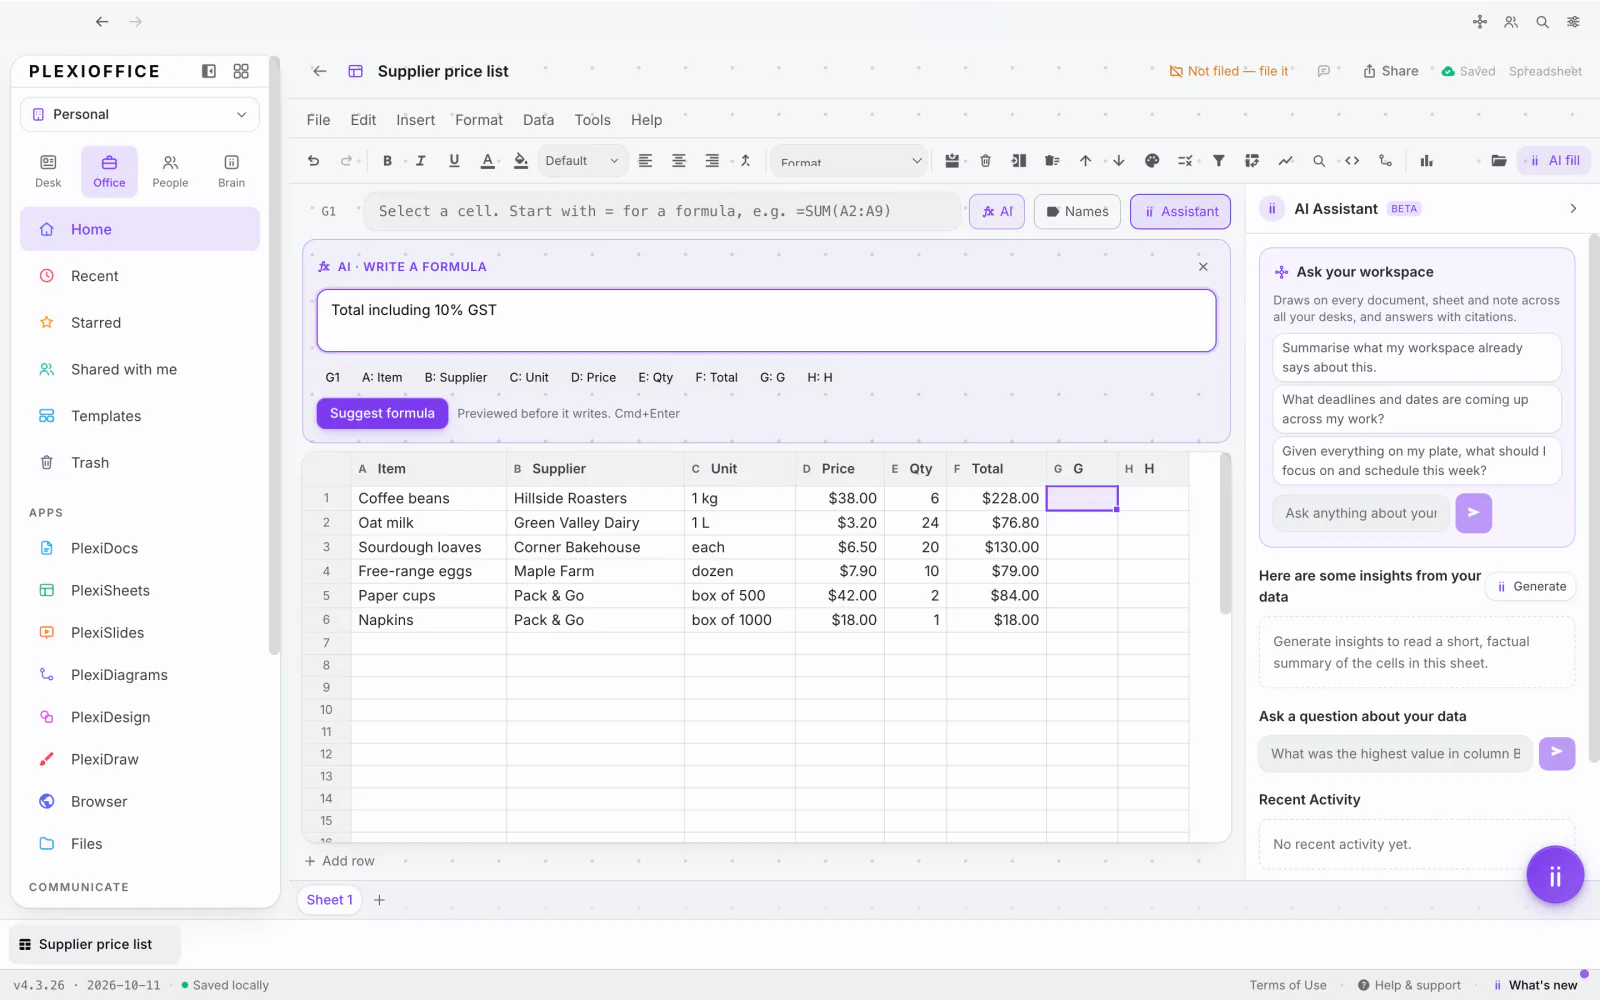Toggle italic formatting
Screen dimensions: 1600x1000
pos(421,161)
